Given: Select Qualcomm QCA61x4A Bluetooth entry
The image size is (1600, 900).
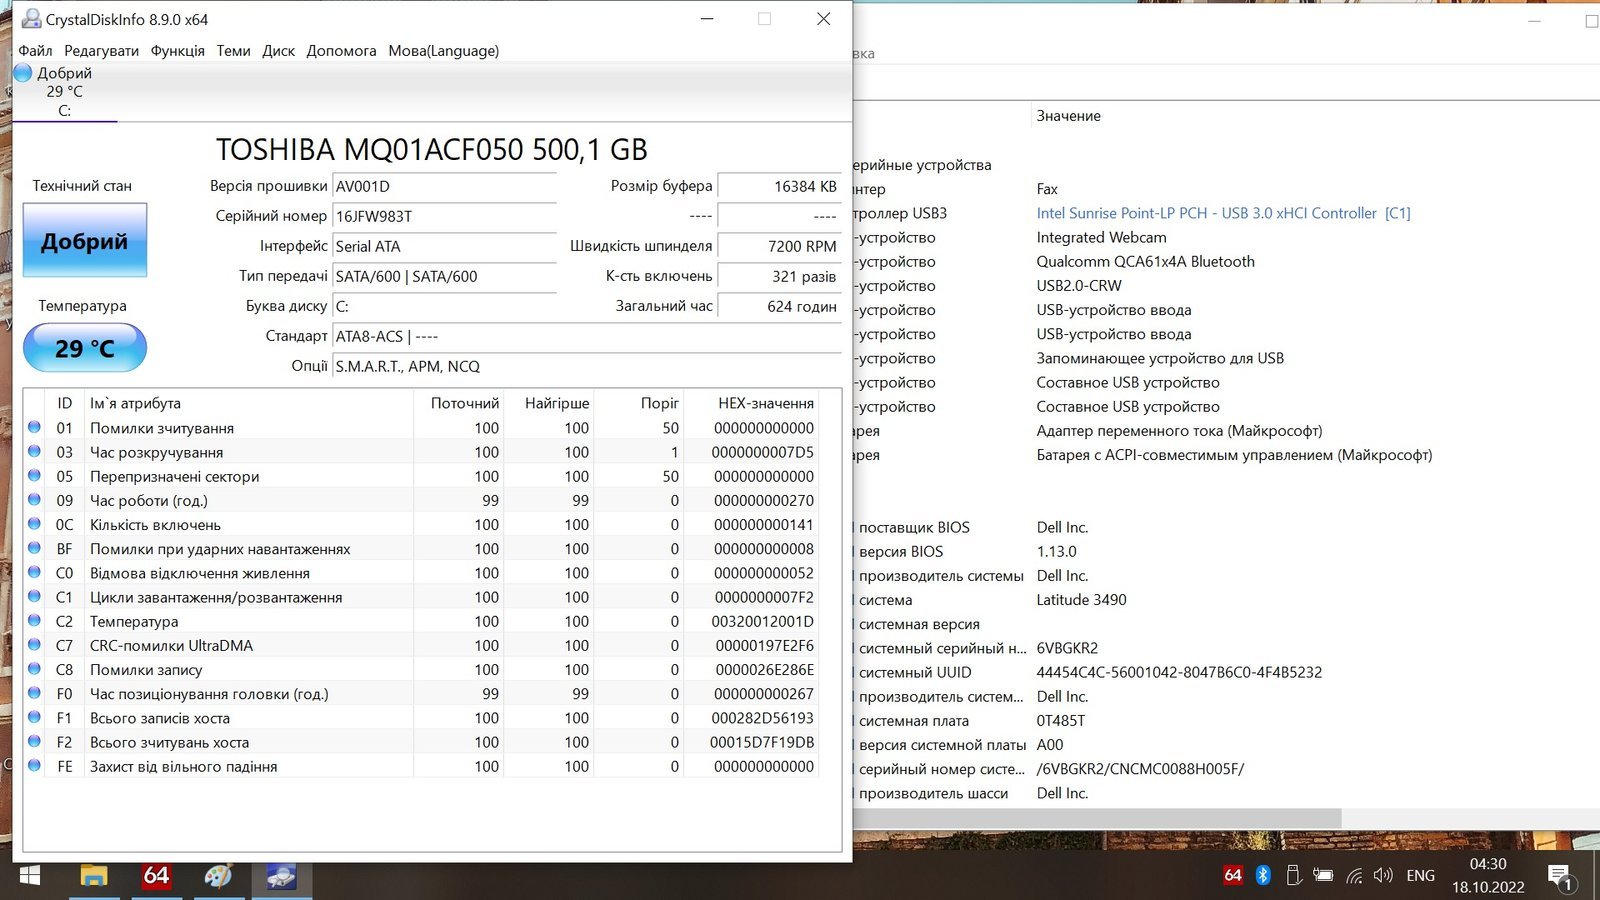Looking at the screenshot, I should pos(1145,262).
